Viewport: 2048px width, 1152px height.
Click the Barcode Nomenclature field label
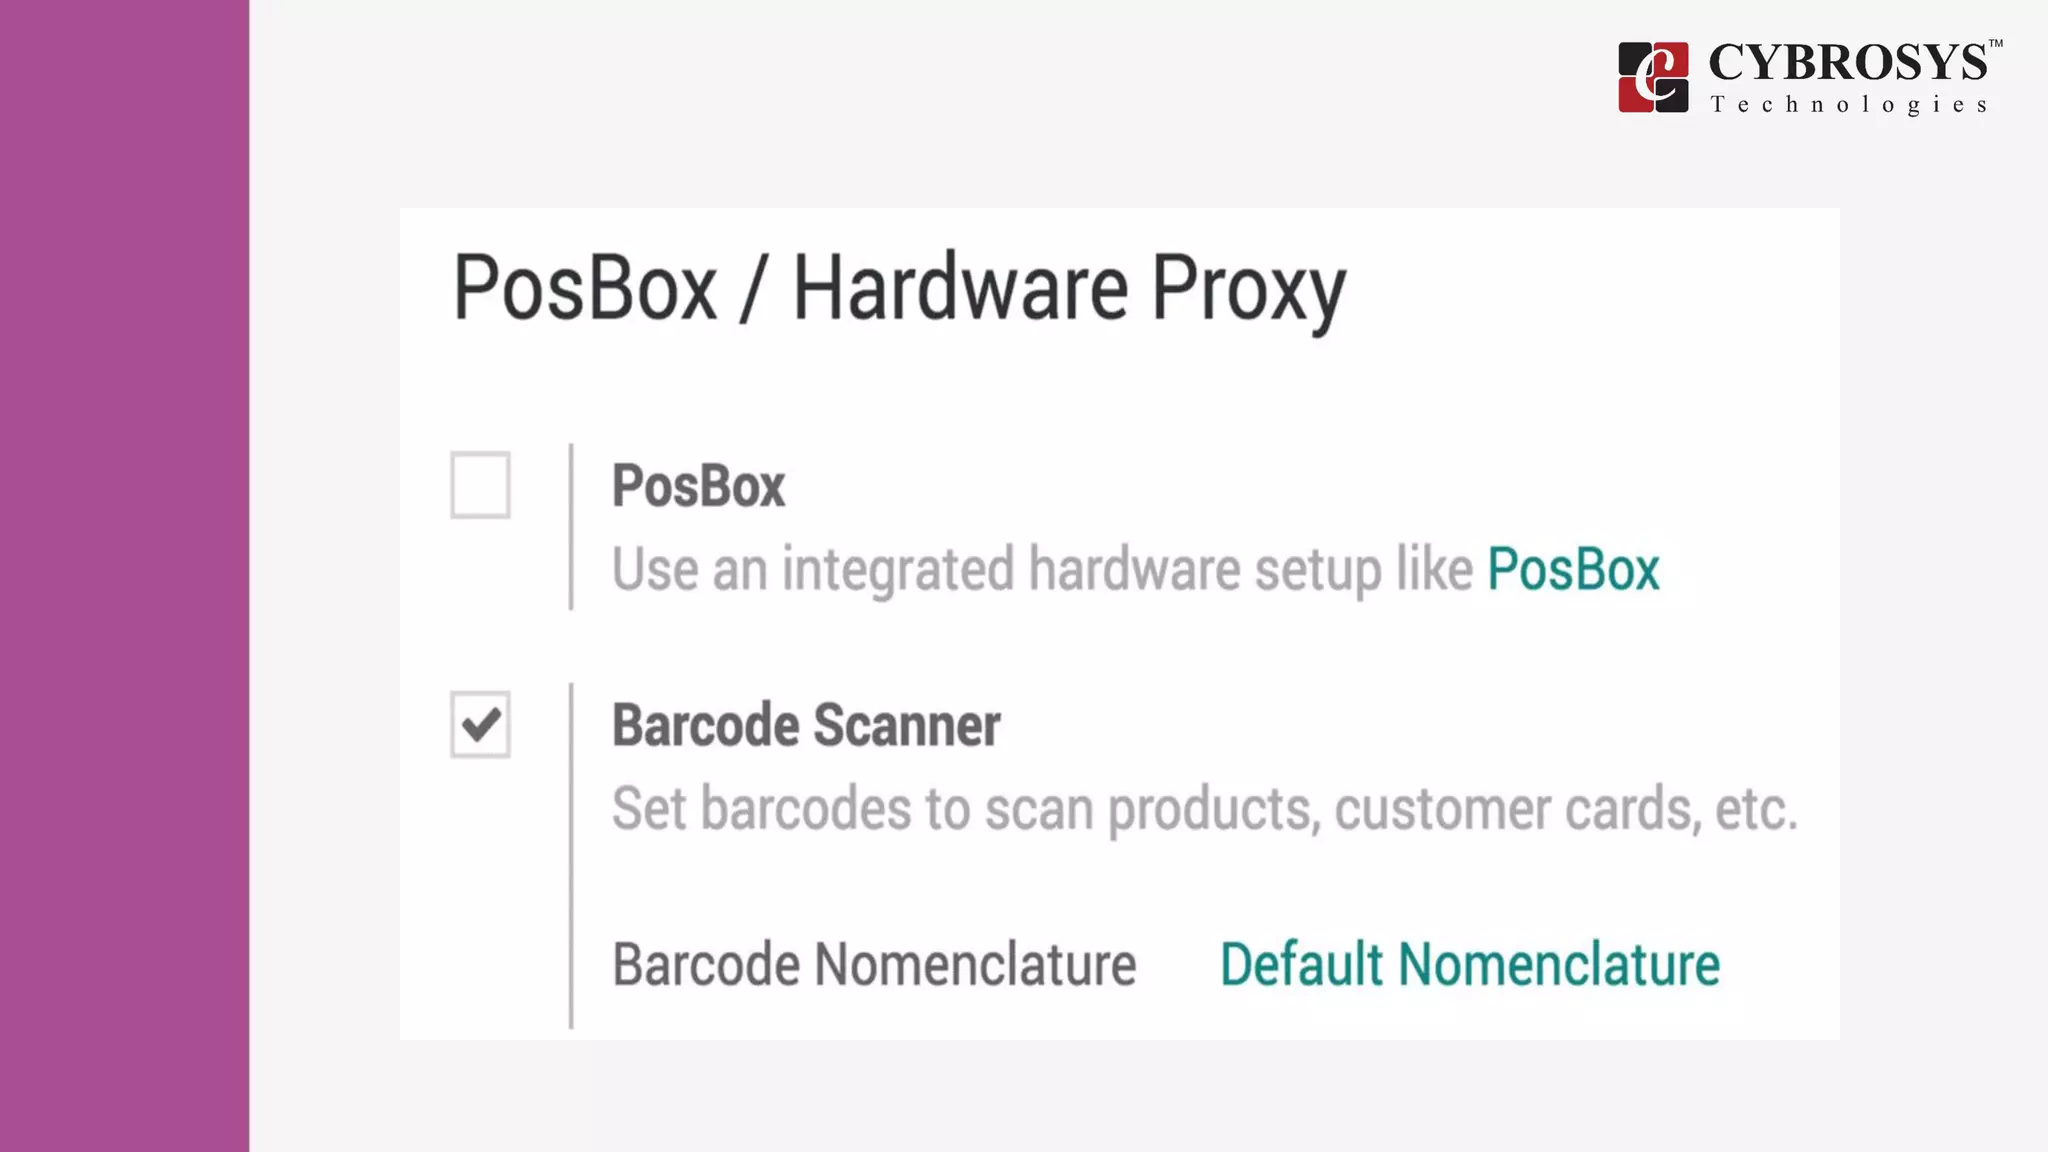click(874, 964)
